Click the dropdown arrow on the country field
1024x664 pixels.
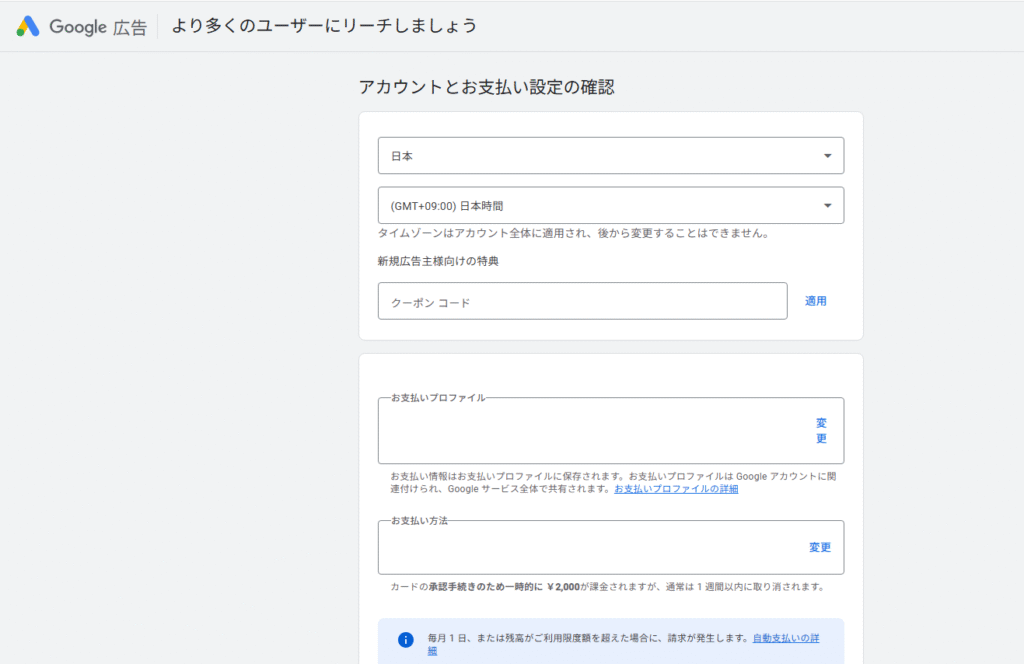(828, 155)
